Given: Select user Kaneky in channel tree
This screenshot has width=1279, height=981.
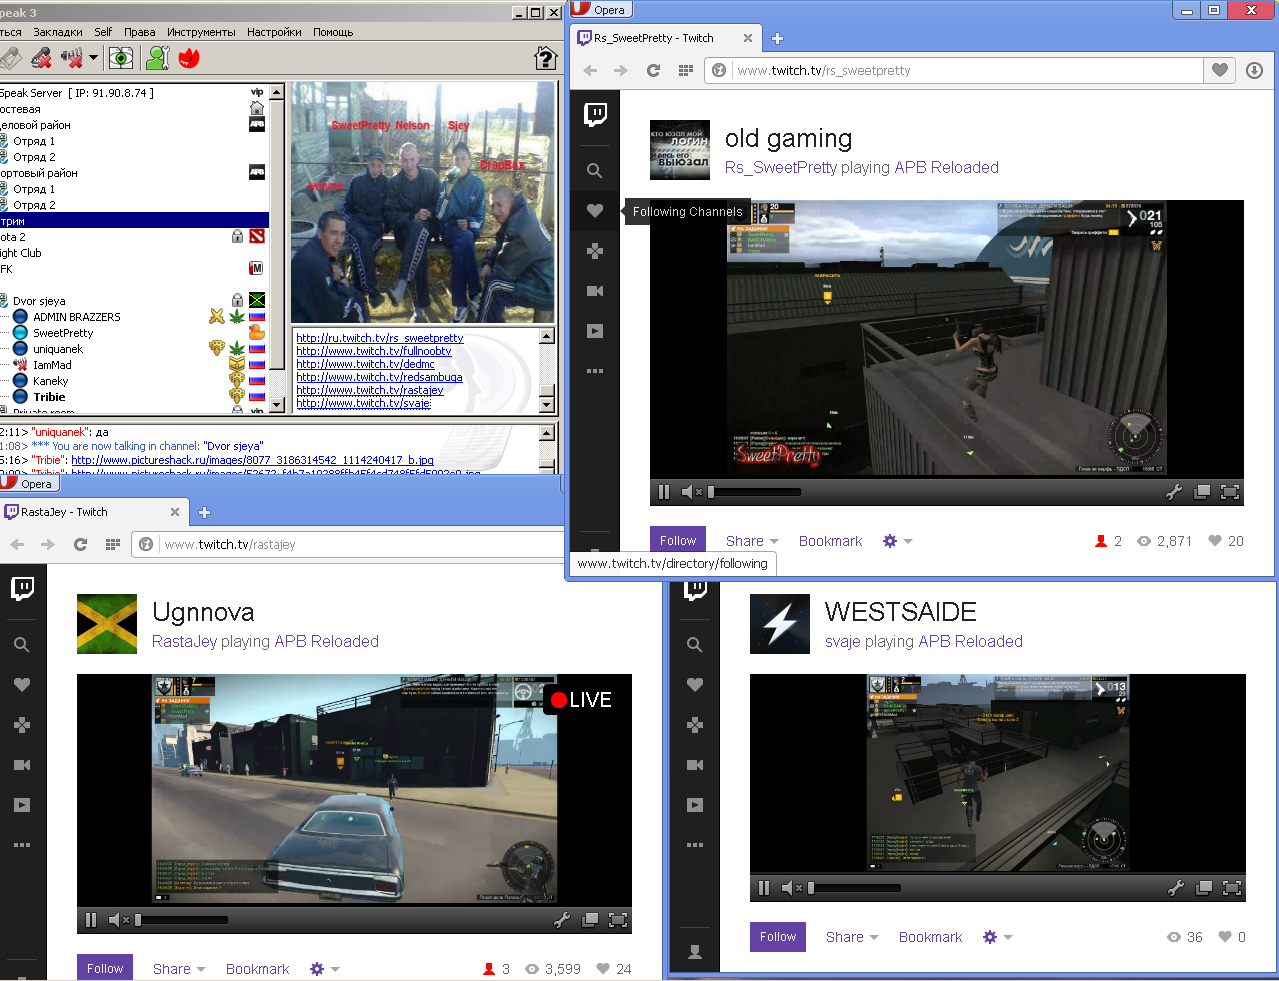Looking at the screenshot, I should click(x=51, y=381).
